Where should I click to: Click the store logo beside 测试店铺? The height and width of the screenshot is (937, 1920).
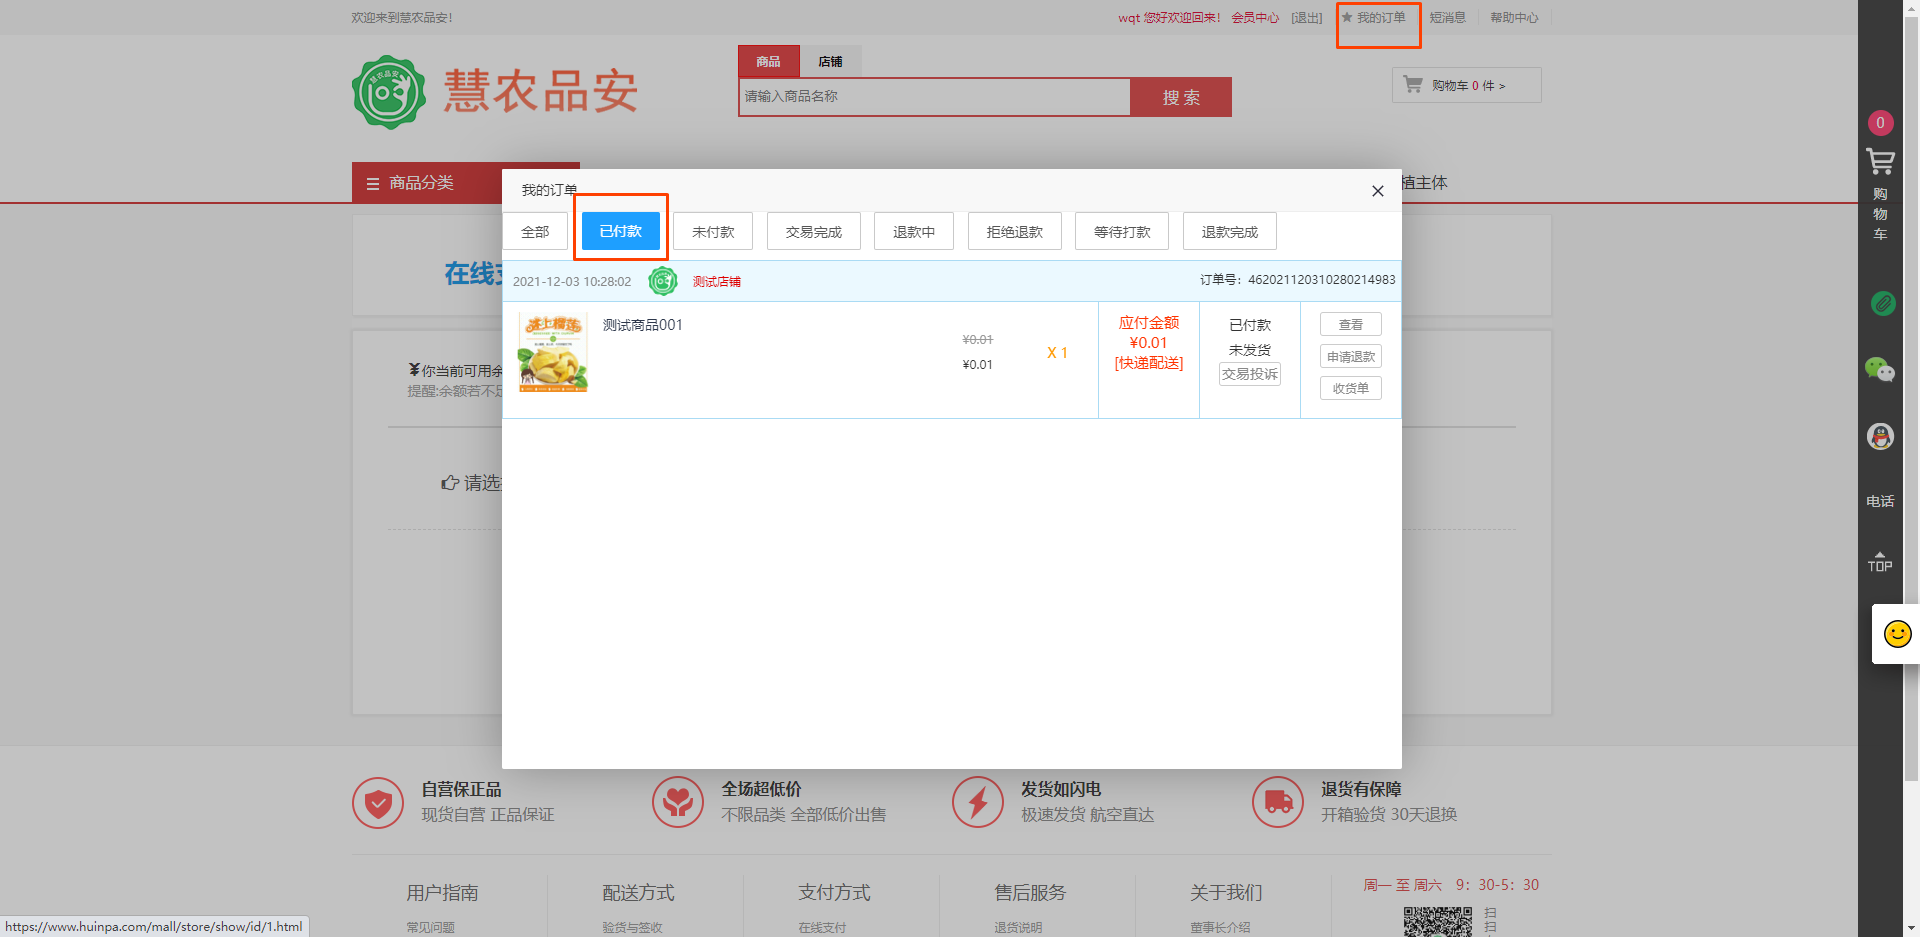click(x=662, y=282)
